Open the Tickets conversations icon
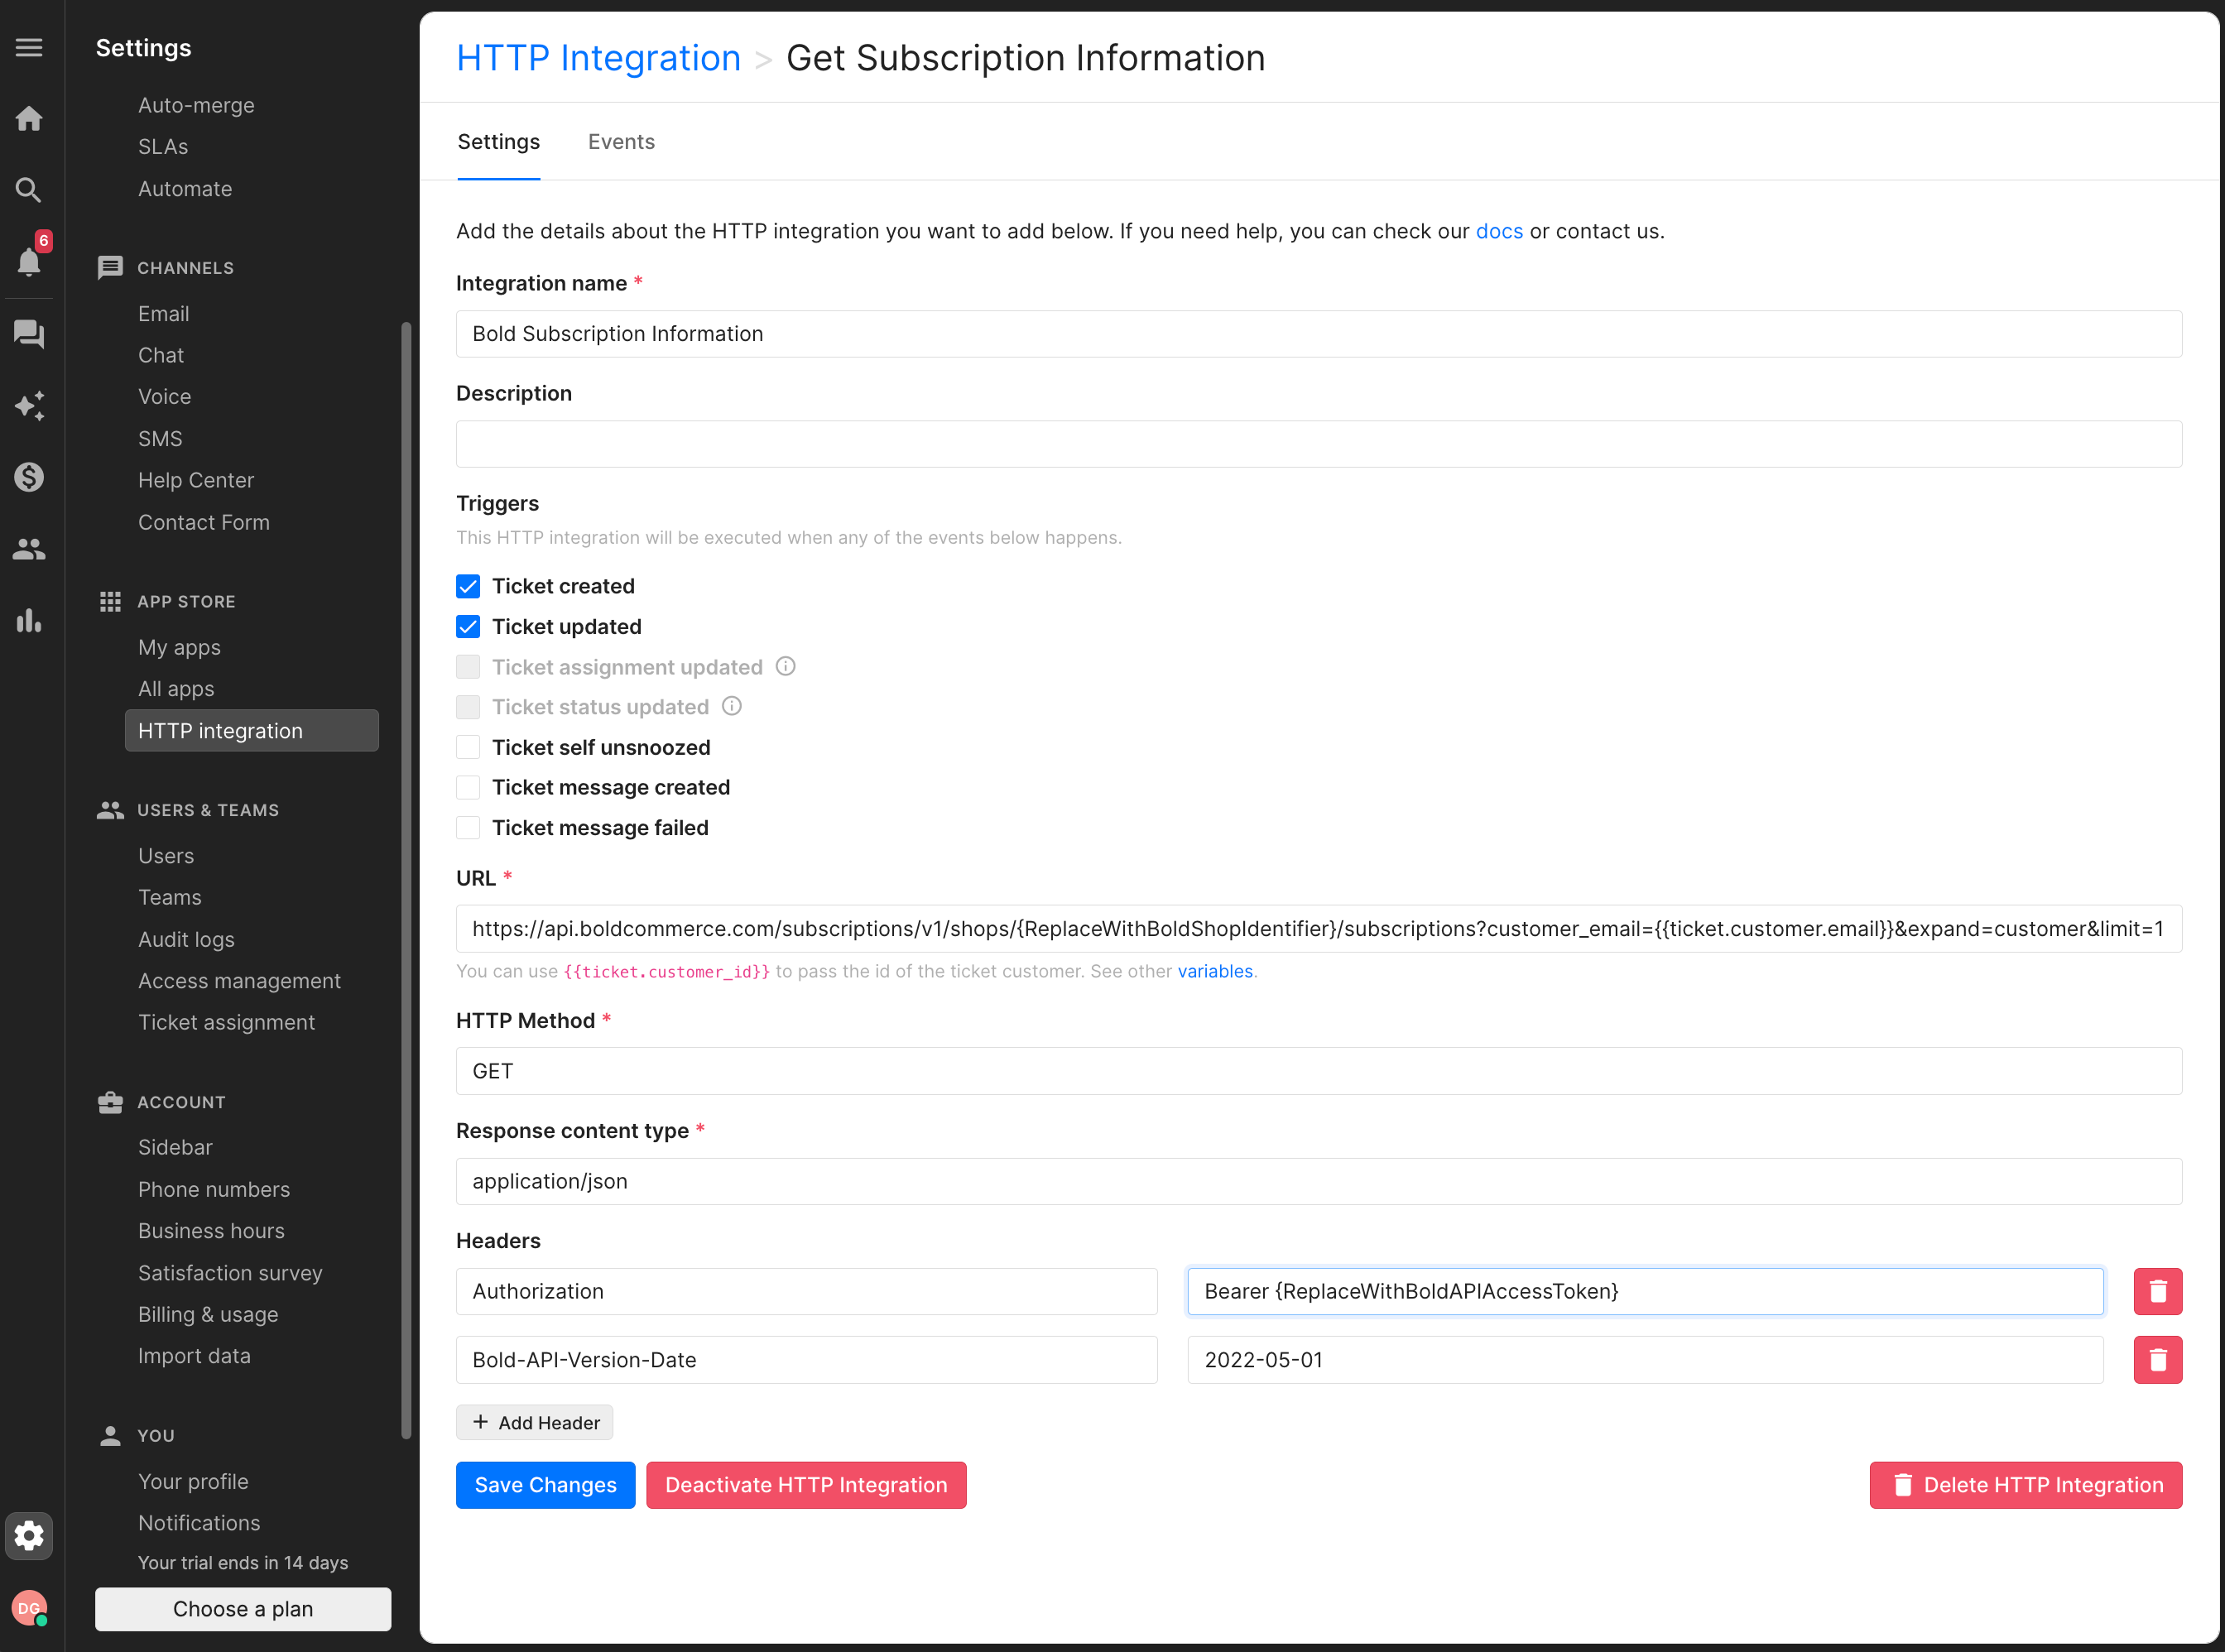Screen dimensions: 2225x1652 (x=29, y=333)
